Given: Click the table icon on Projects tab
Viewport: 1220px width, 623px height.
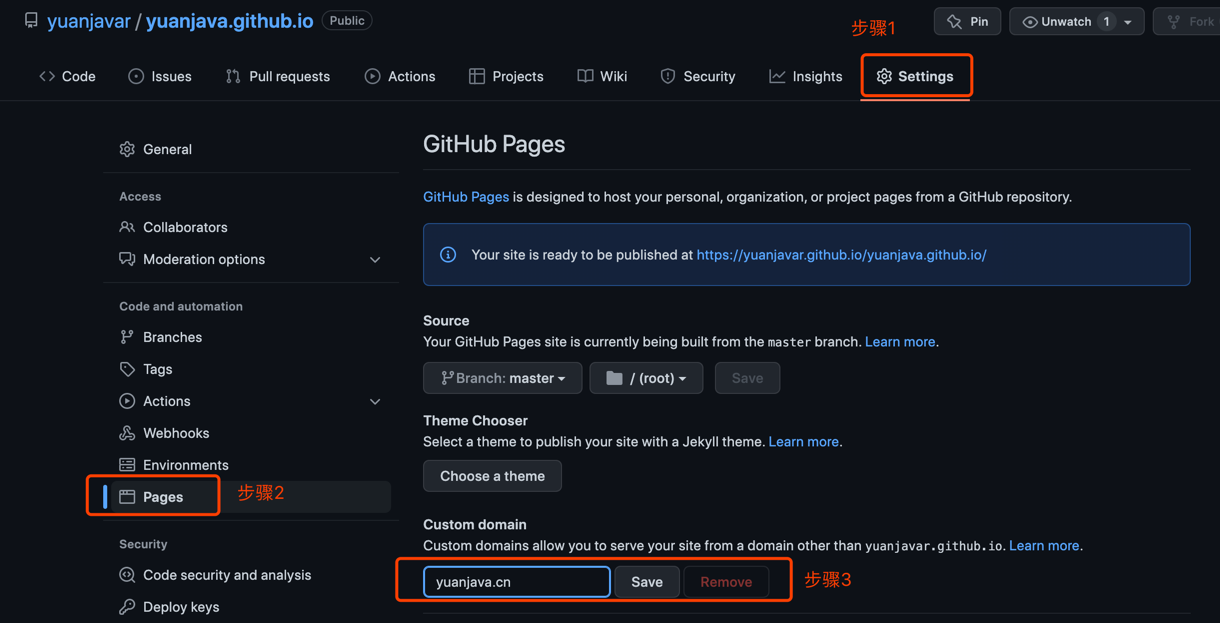Looking at the screenshot, I should pos(477,76).
